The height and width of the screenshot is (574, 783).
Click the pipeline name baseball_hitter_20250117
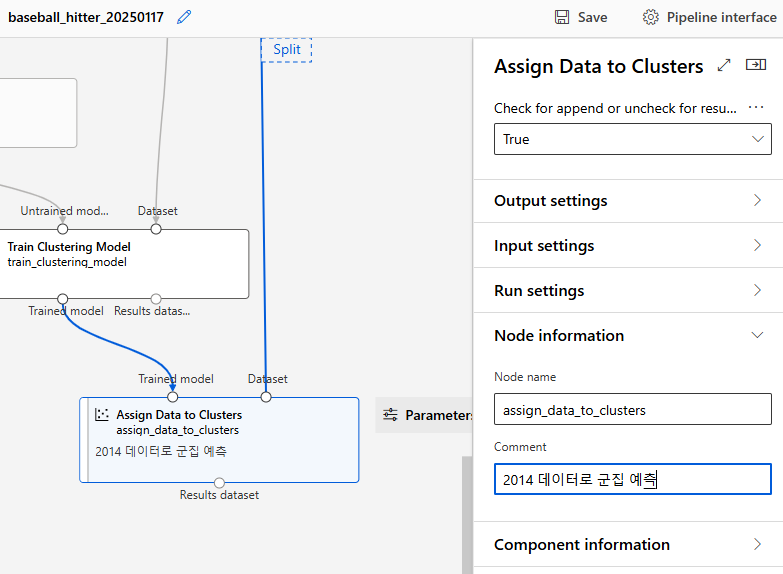(x=86, y=17)
